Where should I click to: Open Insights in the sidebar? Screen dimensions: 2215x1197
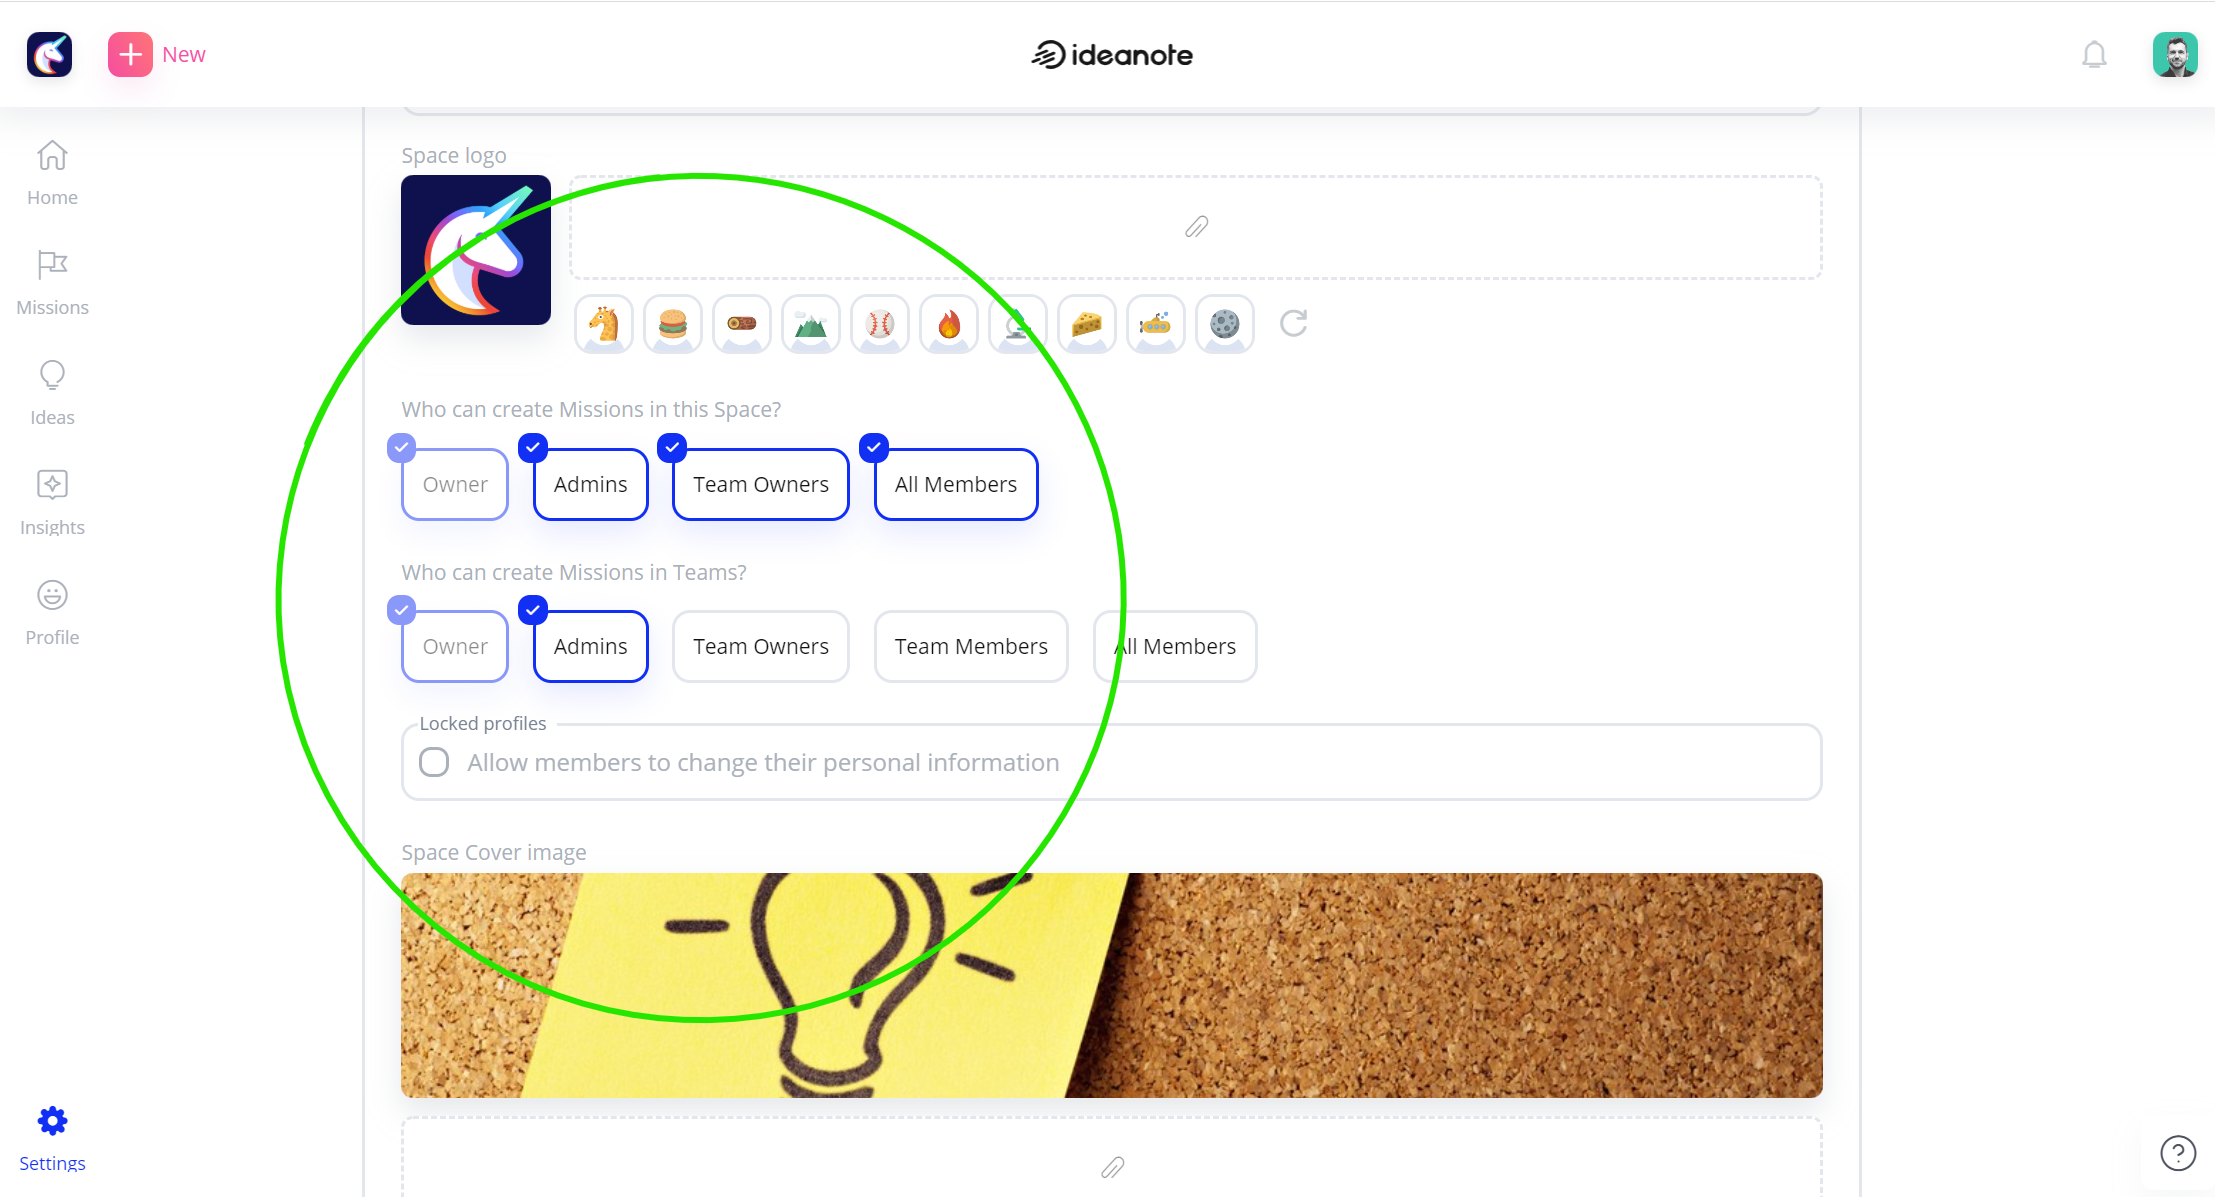pyautogui.click(x=52, y=503)
